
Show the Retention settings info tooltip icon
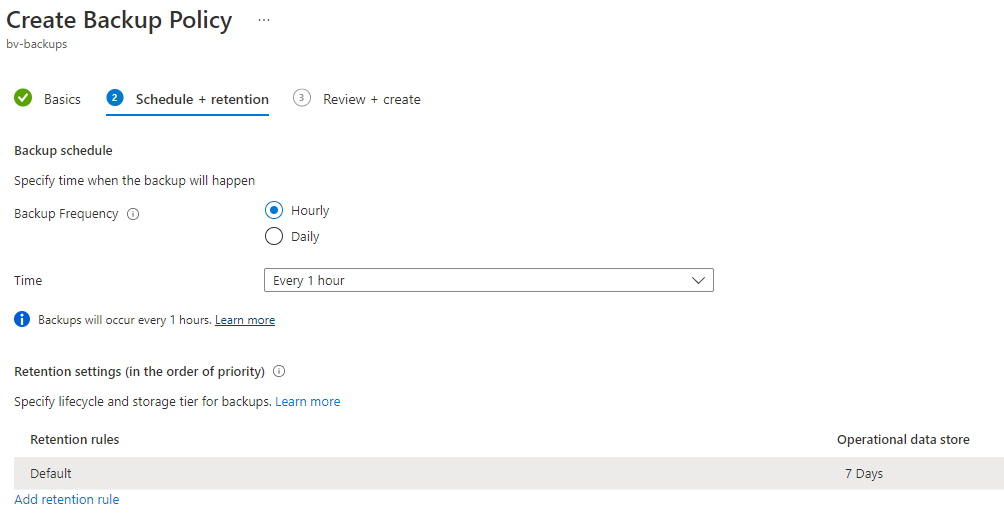pos(279,371)
